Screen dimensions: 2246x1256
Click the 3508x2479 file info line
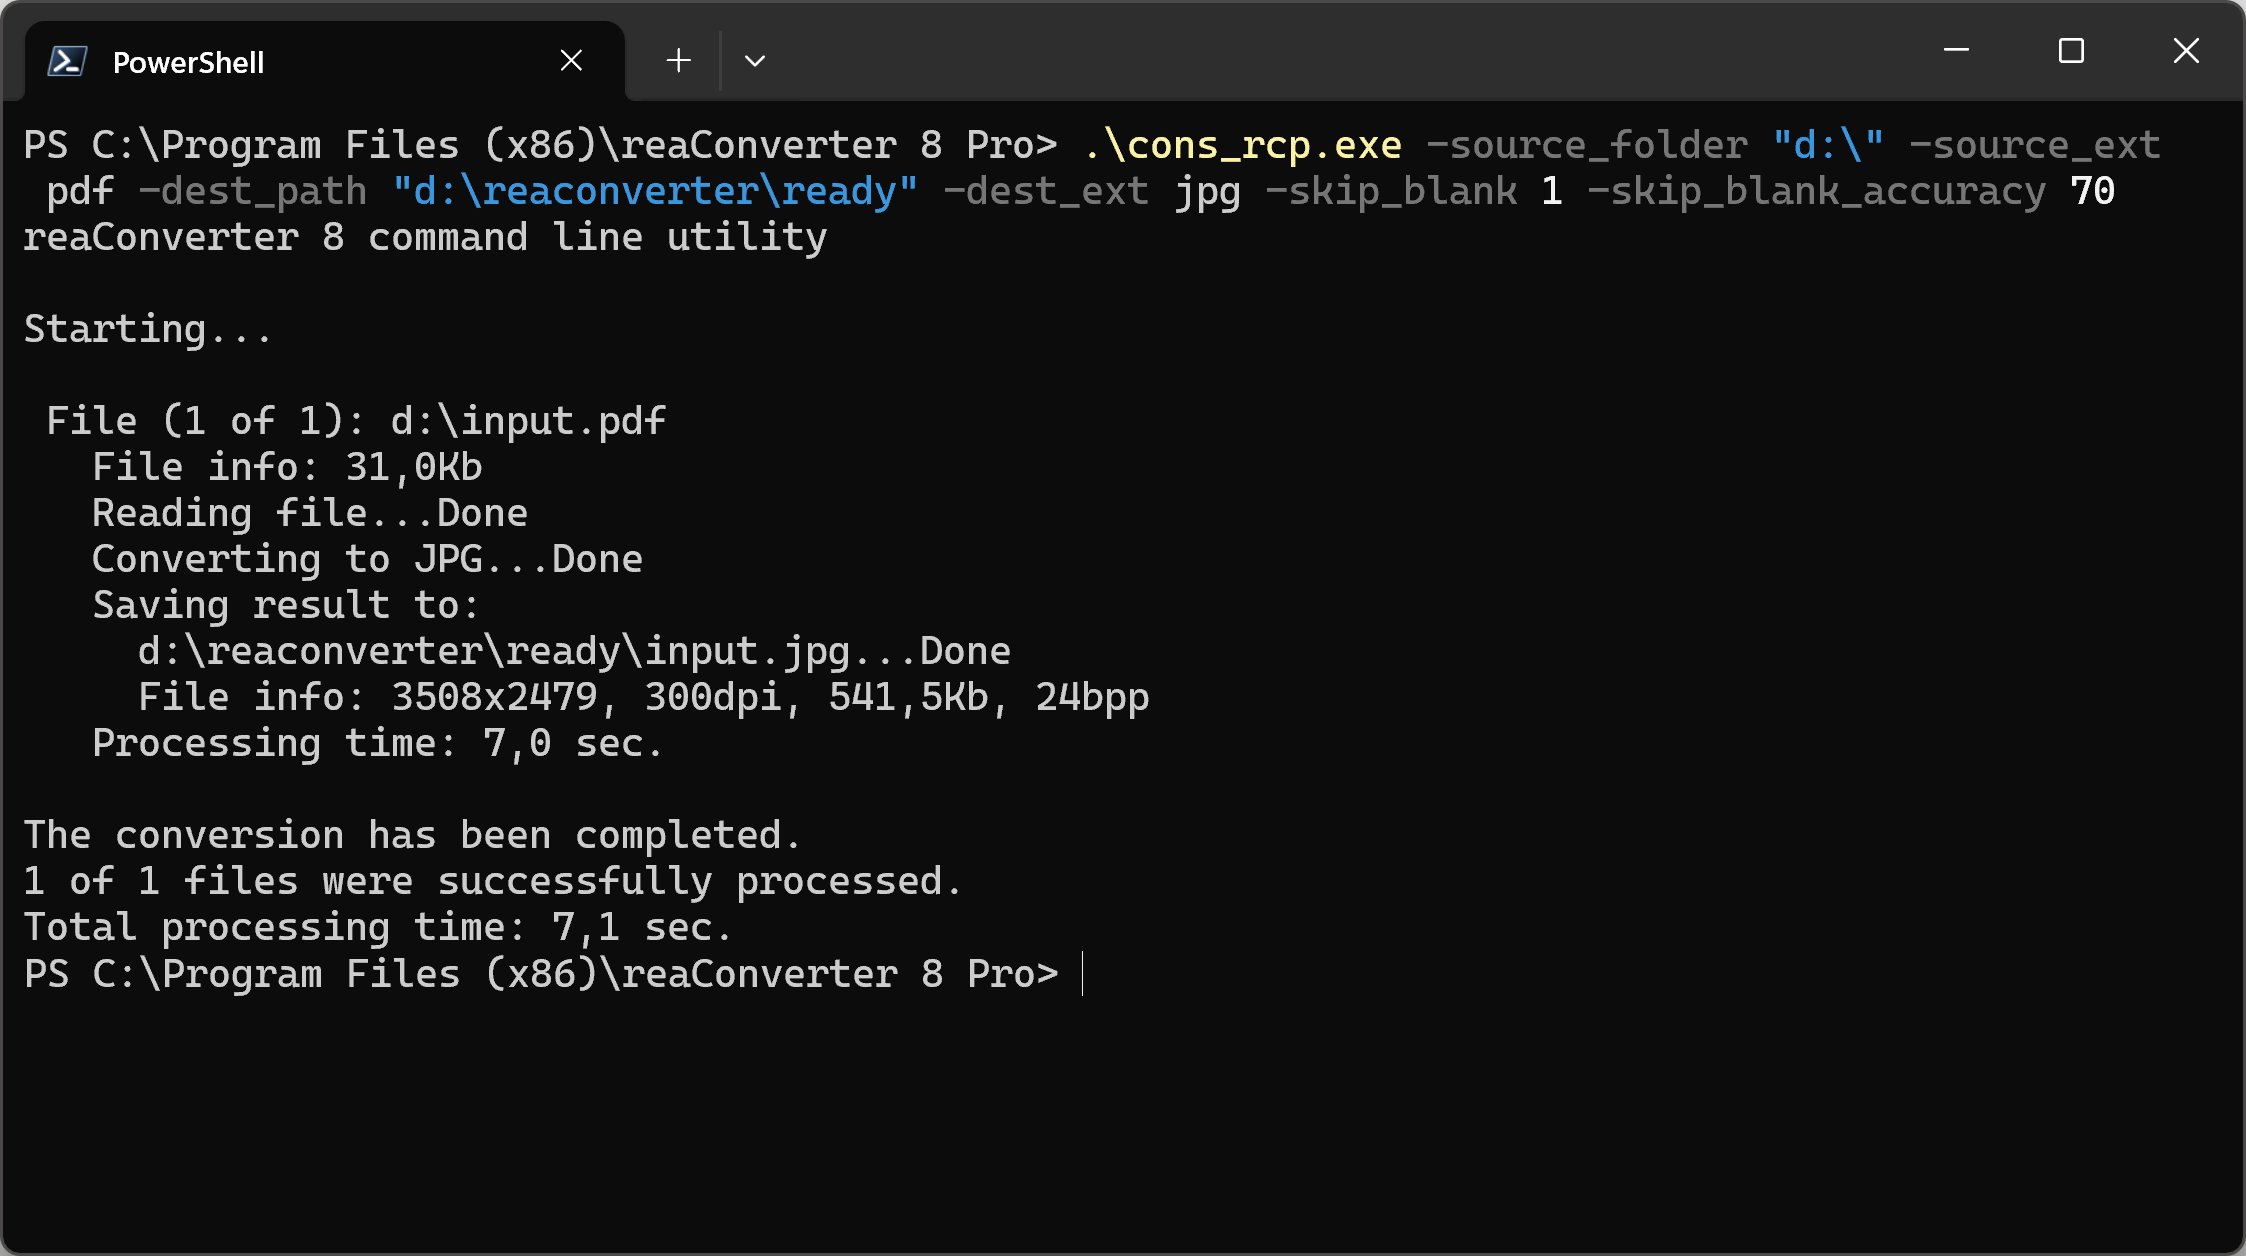point(643,697)
